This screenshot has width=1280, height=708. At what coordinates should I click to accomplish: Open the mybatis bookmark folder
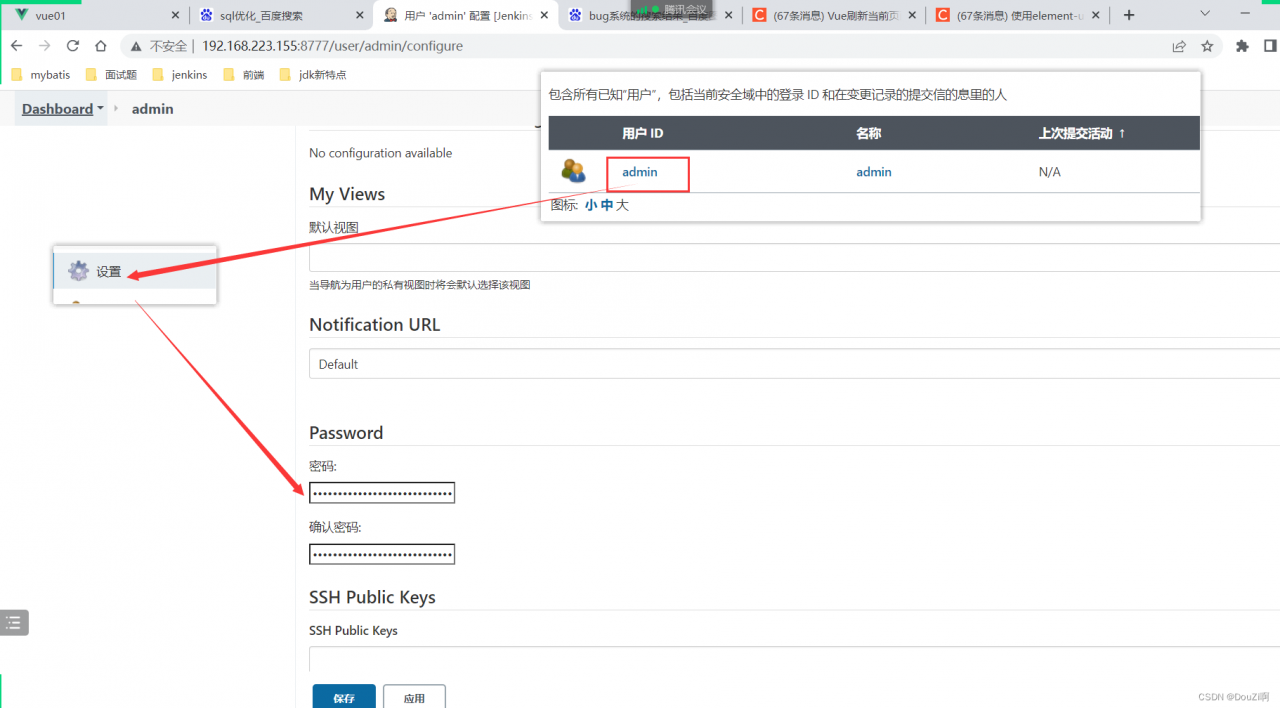[40, 75]
